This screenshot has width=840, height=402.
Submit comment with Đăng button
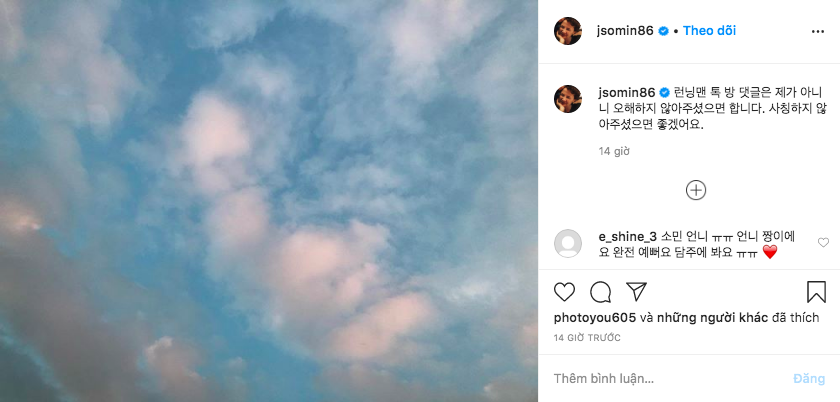809,379
